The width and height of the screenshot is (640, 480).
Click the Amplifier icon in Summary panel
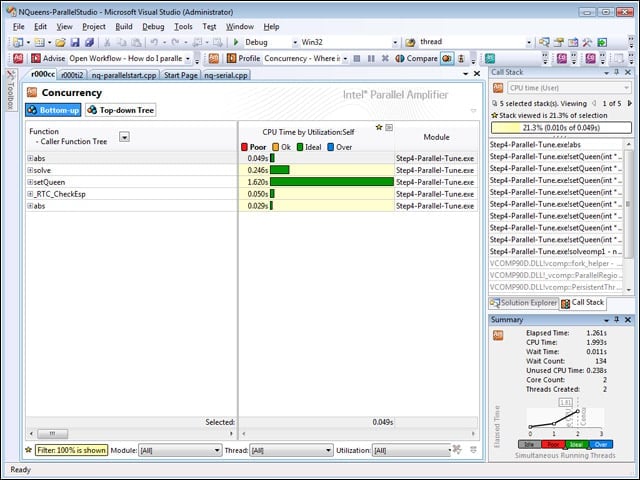pos(498,335)
